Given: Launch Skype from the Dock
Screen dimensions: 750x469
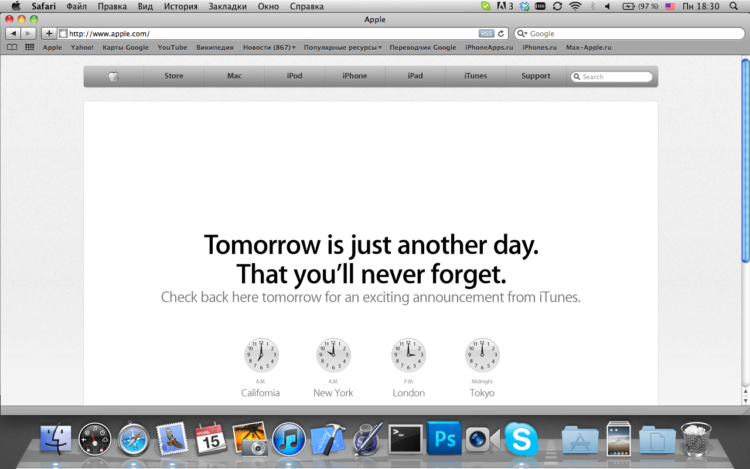Looking at the screenshot, I should click(521, 438).
